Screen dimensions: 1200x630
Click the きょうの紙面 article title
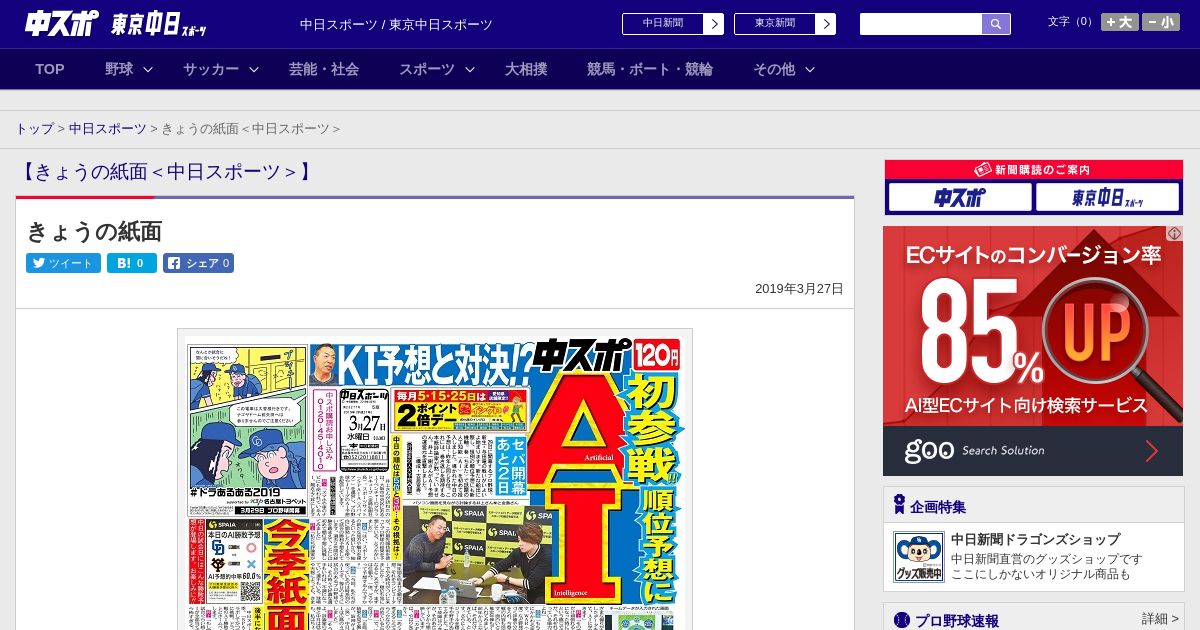94,231
